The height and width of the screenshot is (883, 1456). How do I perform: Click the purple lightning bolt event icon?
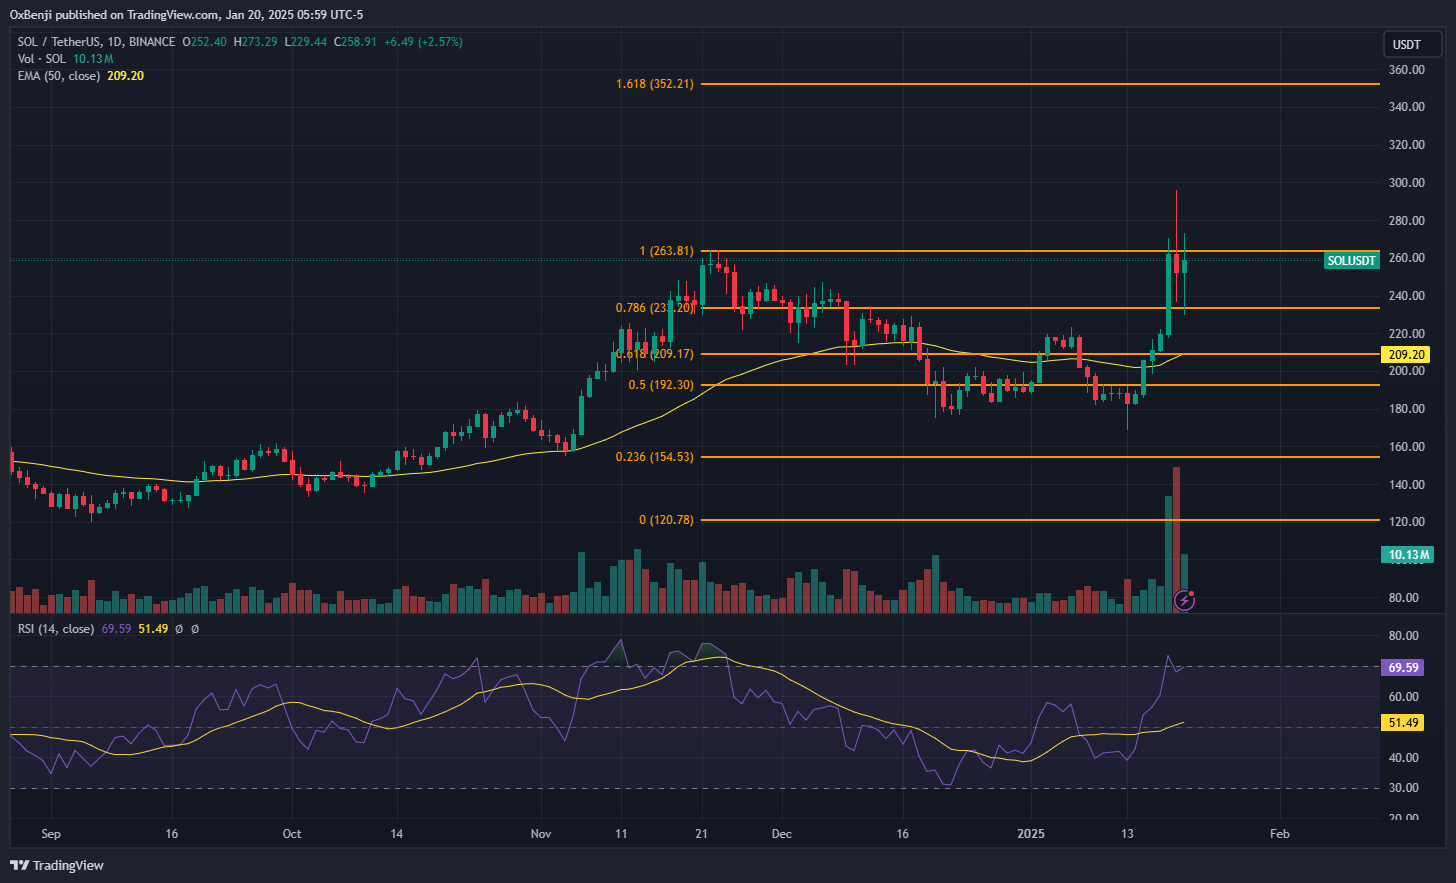click(x=1184, y=600)
